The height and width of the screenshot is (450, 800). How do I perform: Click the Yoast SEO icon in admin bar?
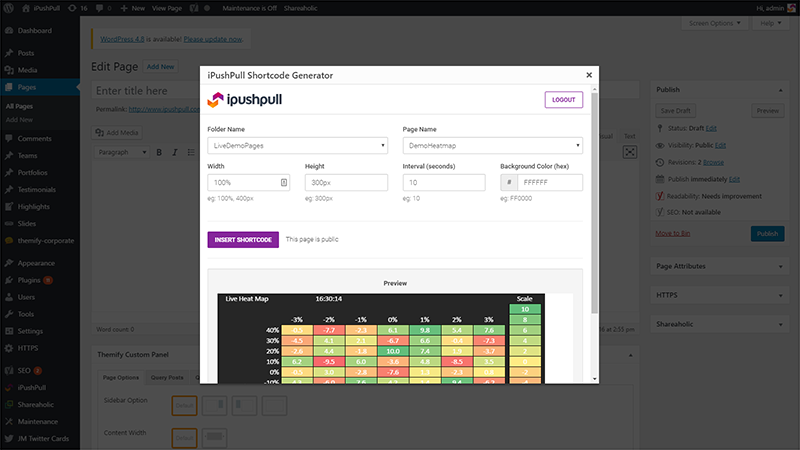click(x=194, y=8)
